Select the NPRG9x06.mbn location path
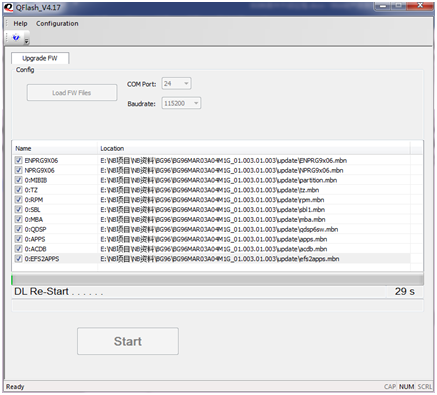 click(222, 170)
